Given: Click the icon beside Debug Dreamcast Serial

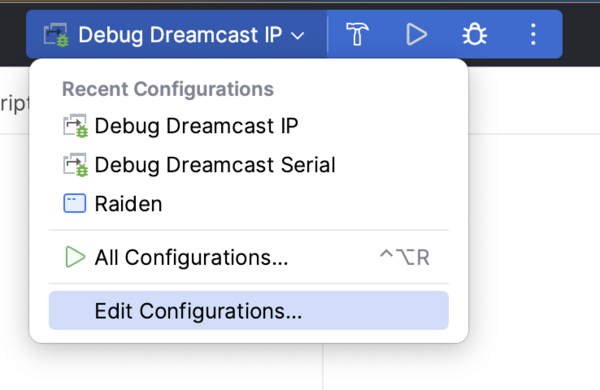Looking at the screenshot, I should point(75,165).
